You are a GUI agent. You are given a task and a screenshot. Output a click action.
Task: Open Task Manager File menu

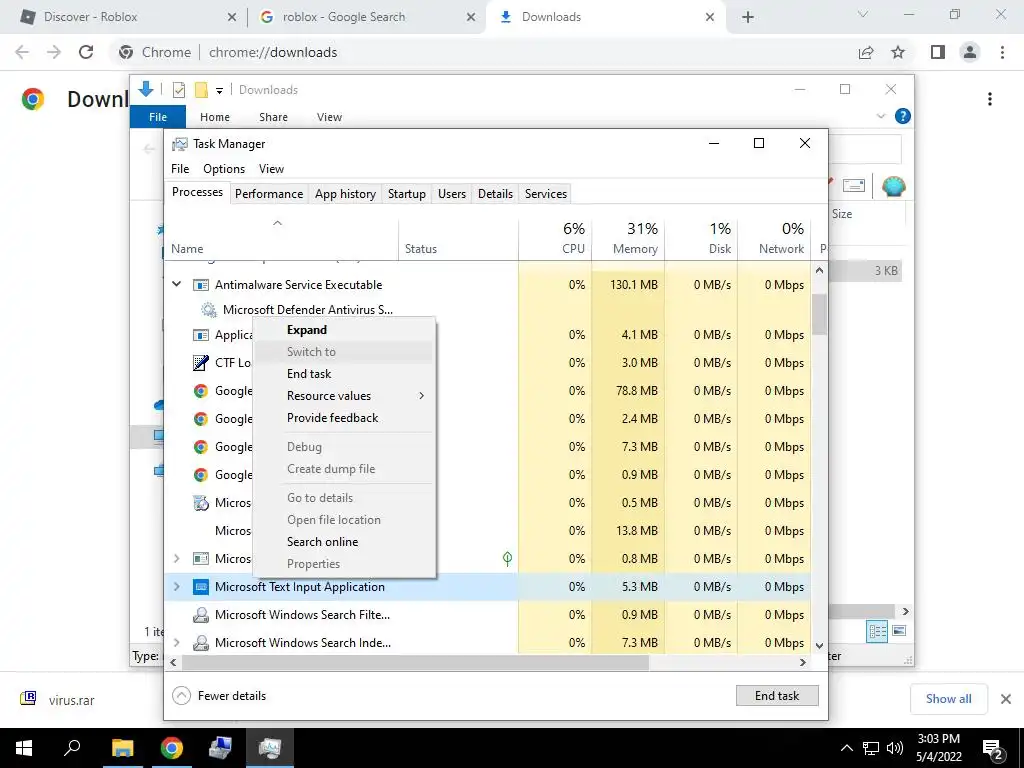[180, 168]
